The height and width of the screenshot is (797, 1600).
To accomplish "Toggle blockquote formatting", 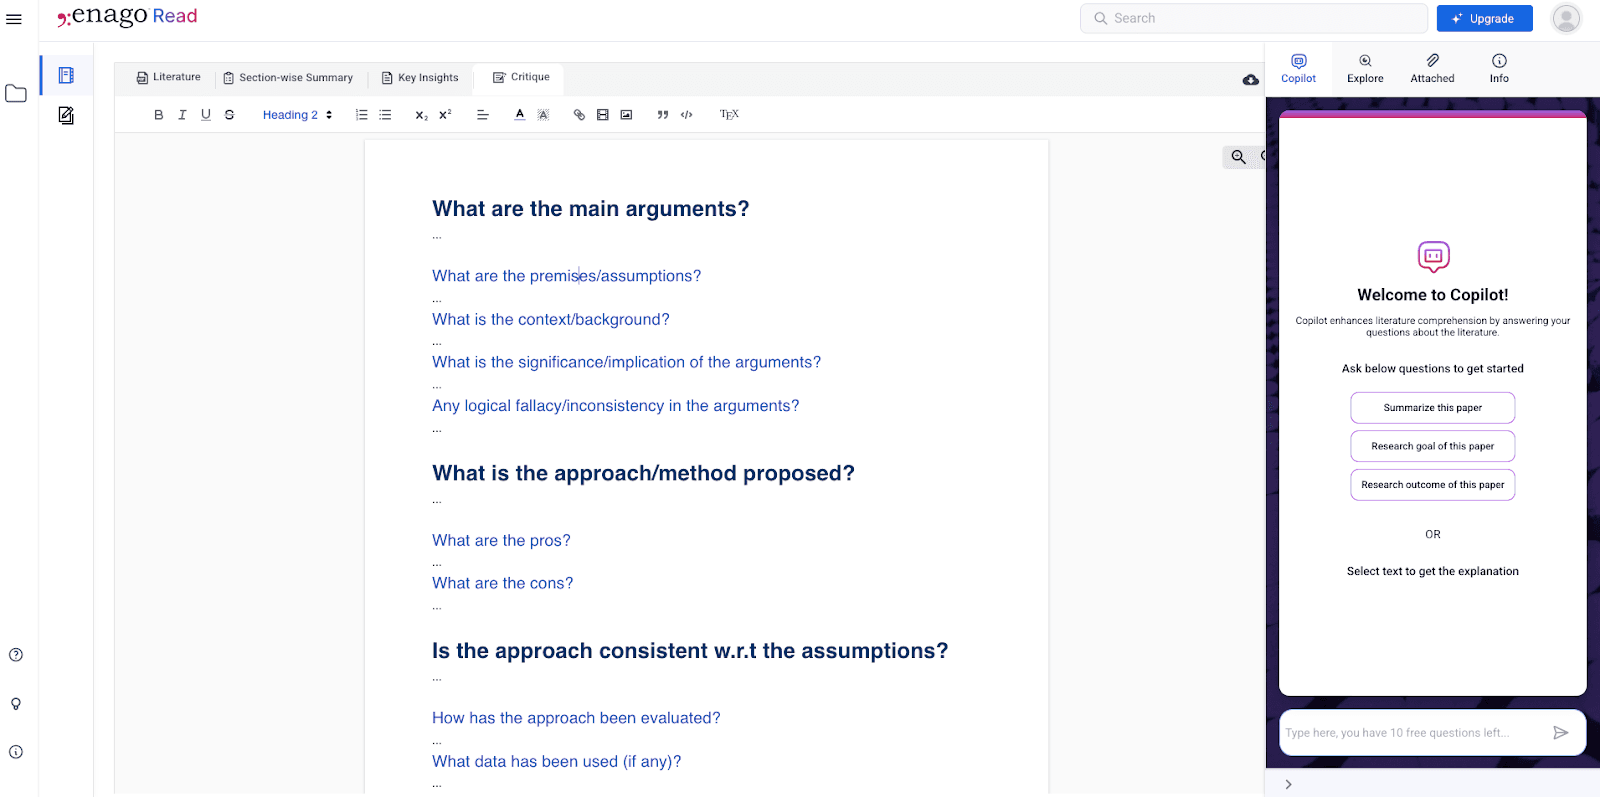I will pyautogui.click(x=663, y=115).
